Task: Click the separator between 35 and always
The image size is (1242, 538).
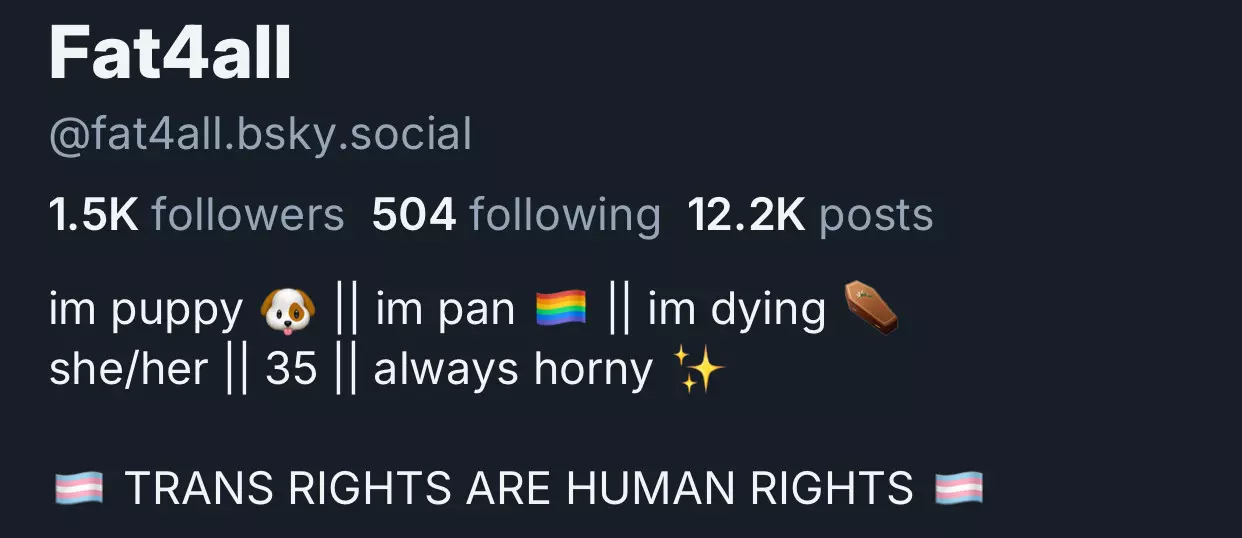Action: coord(345,371)
